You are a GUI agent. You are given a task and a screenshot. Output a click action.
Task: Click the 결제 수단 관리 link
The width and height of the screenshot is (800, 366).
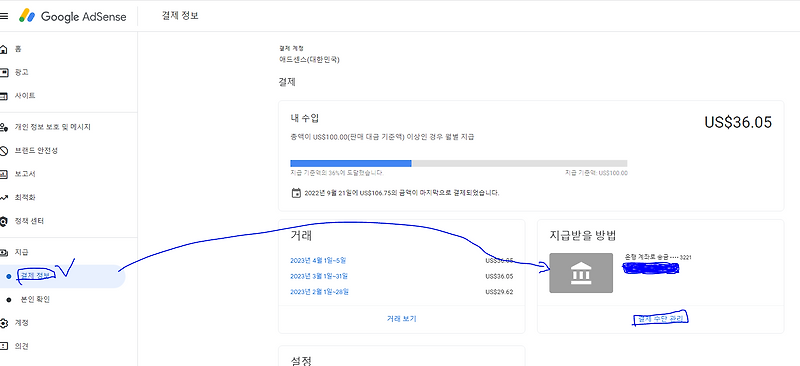pyautogui.click(x=661, y=319)
